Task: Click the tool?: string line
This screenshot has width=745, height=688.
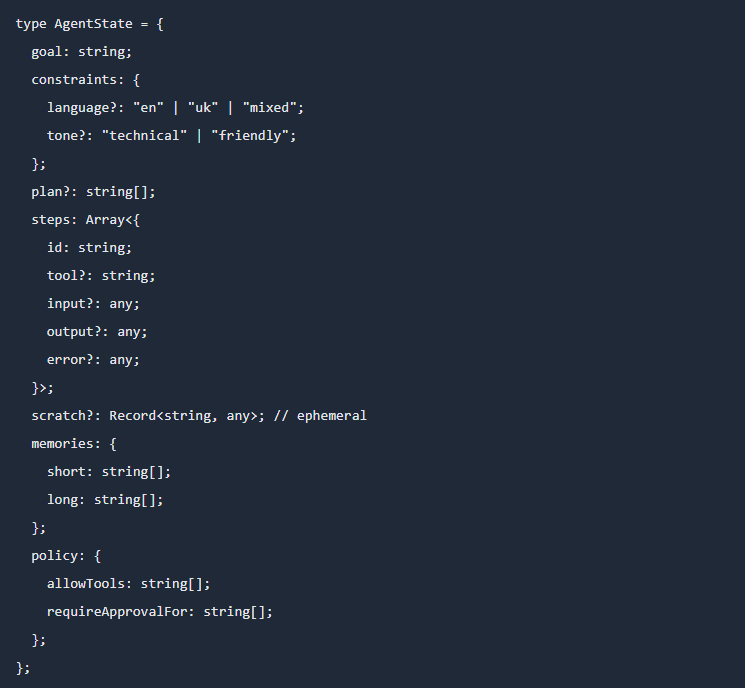Action: click(x=101, y=275)
